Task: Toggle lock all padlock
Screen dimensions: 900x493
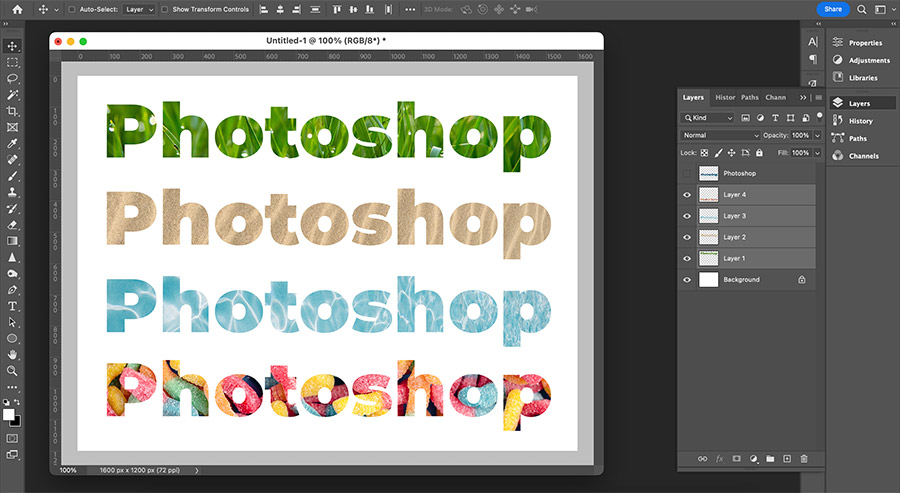Action: pyautogui.click(x=759, y=153)
